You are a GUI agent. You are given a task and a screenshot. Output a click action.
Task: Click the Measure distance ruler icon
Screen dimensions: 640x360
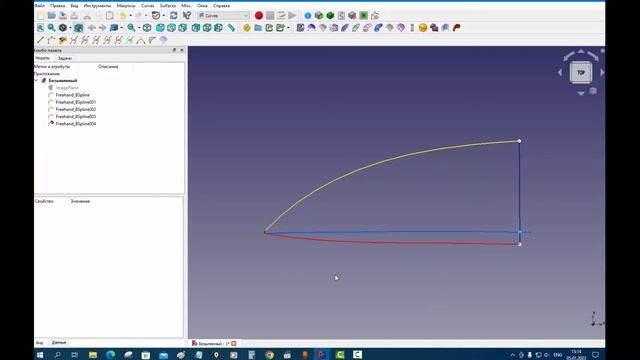(231, 28)
